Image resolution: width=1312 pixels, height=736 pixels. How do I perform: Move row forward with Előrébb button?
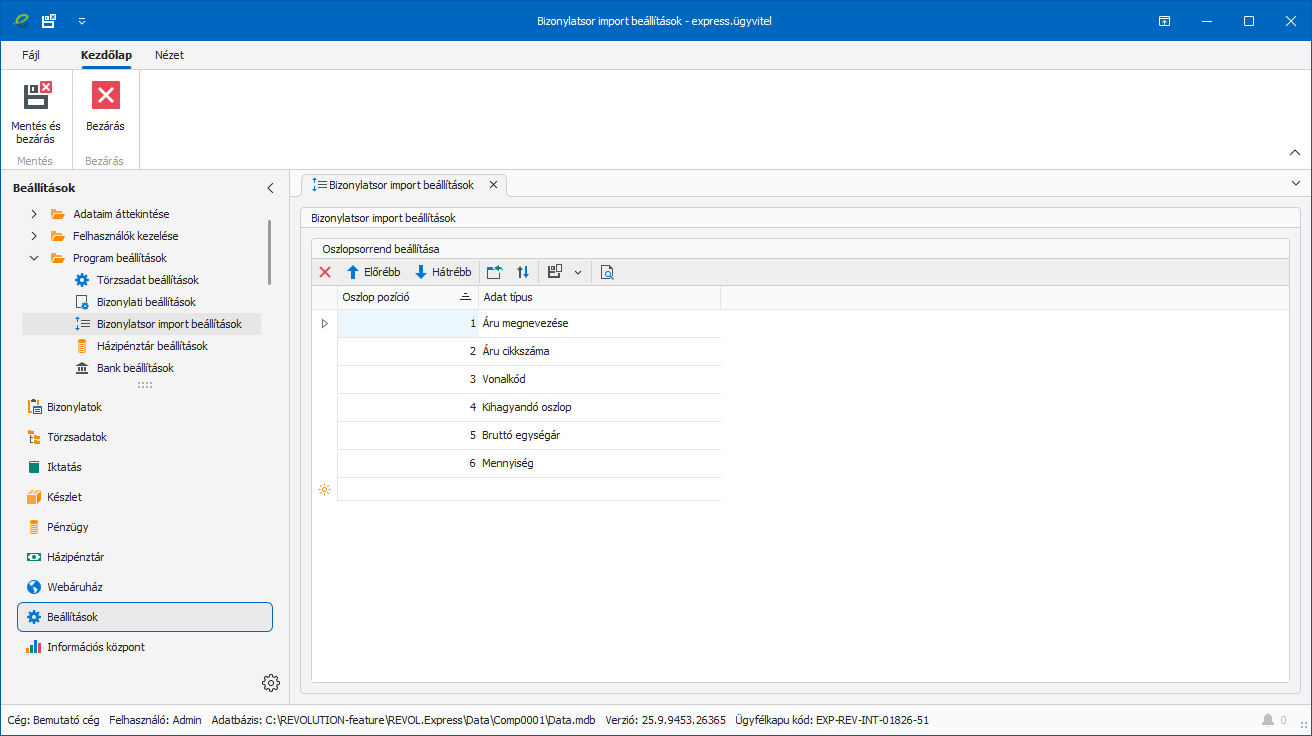point(373,272)
